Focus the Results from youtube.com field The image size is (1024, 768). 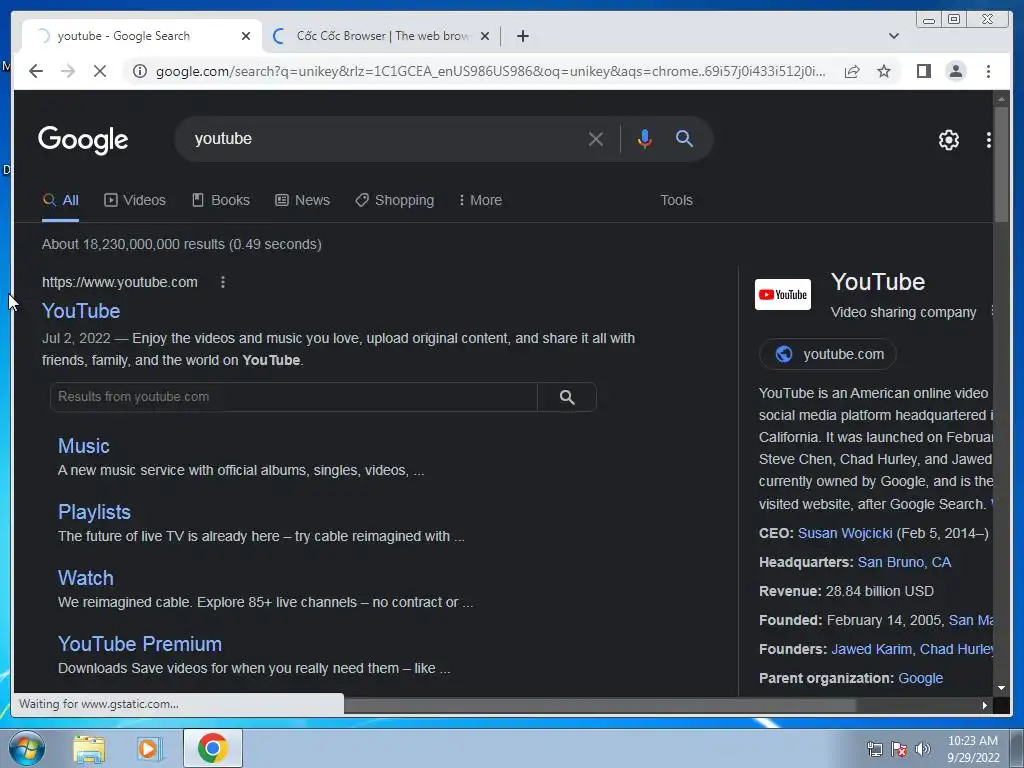point(294,397)
